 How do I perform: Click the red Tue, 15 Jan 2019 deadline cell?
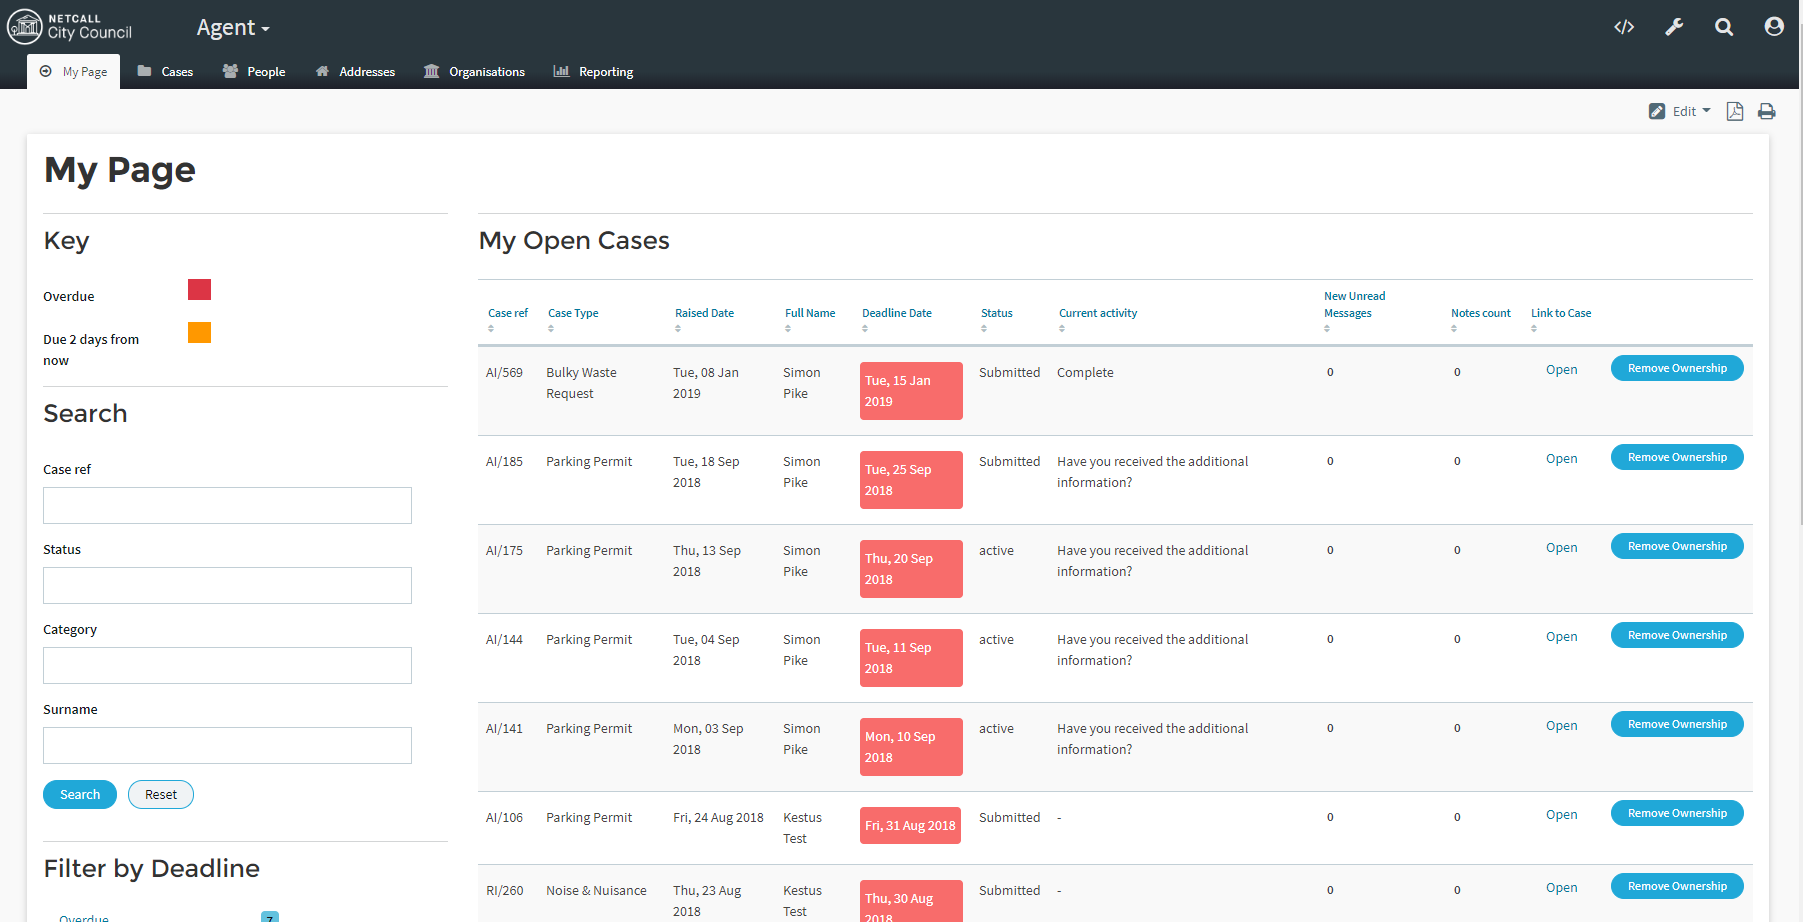point(911,391)
